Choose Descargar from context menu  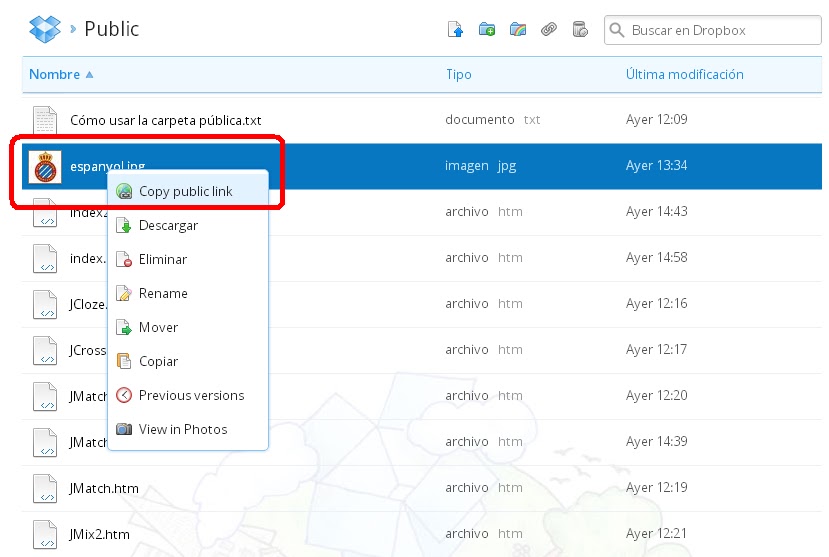pos(188,226)
